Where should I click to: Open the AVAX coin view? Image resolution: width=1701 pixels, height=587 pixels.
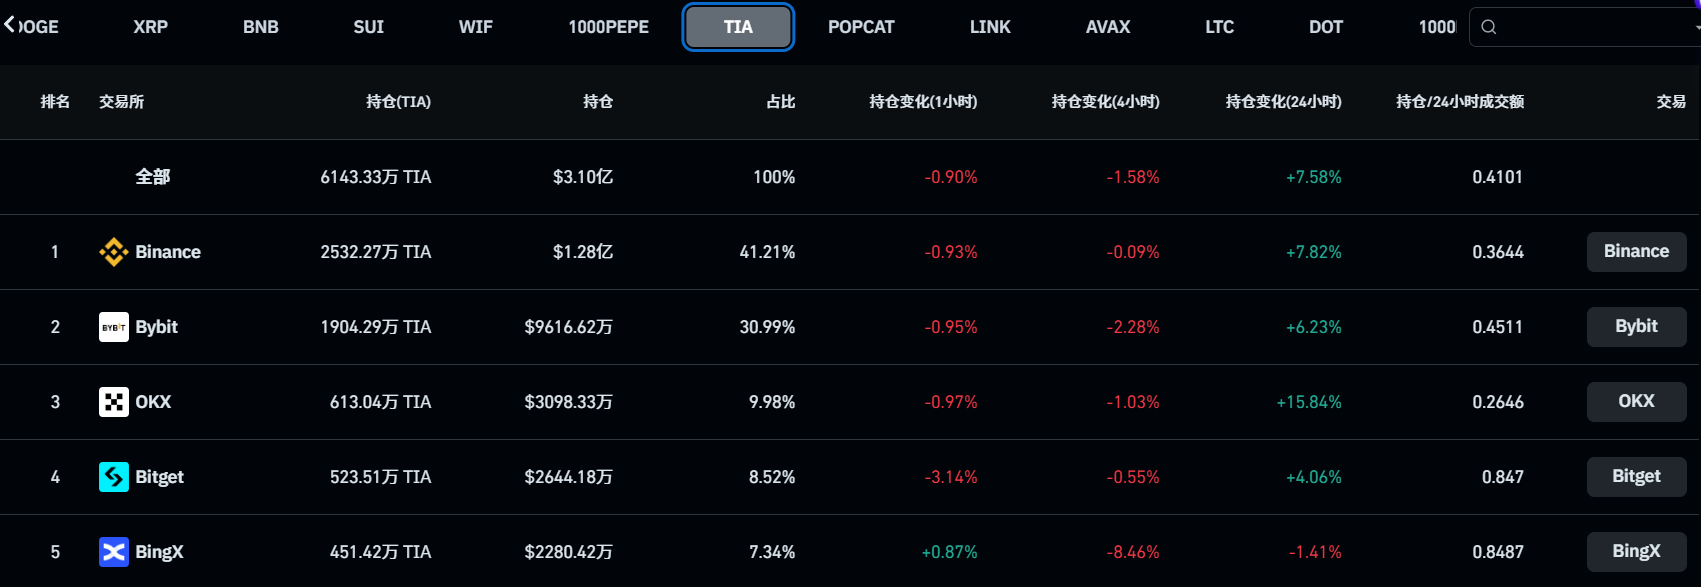click(1107, 27)
